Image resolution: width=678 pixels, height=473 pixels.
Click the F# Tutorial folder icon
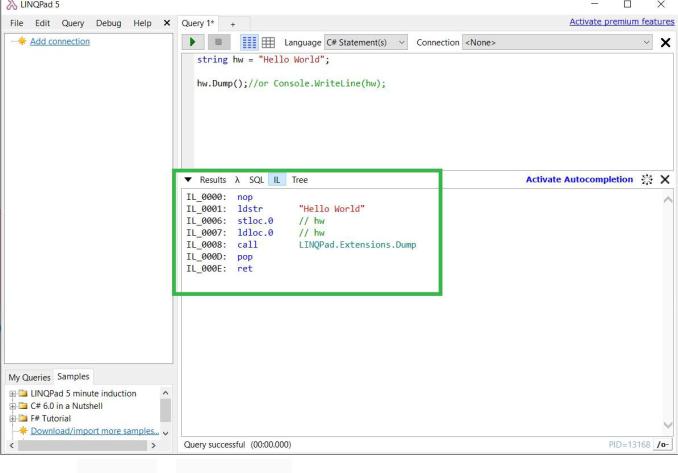[x=23, y=419]
